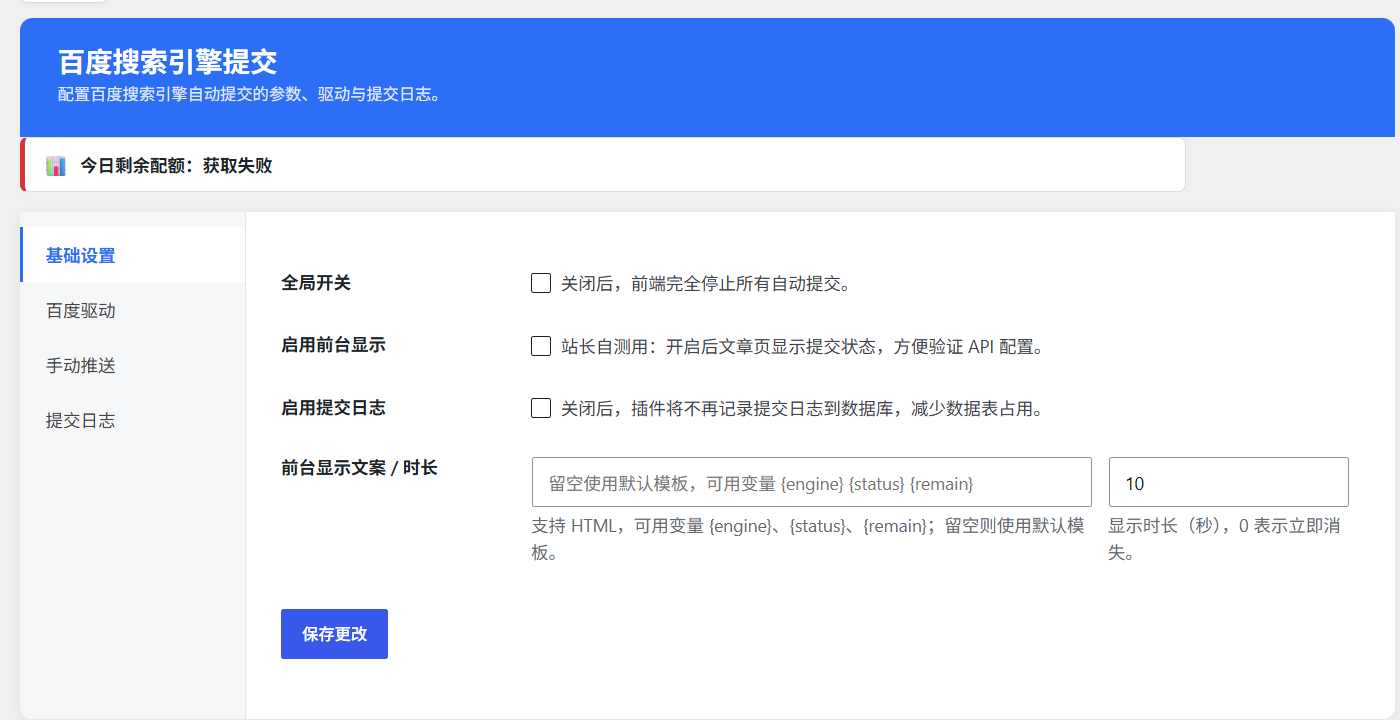Click the bar chart icon beside 今日剩余配额
The image size is (1400, 720).
(56, 166)
